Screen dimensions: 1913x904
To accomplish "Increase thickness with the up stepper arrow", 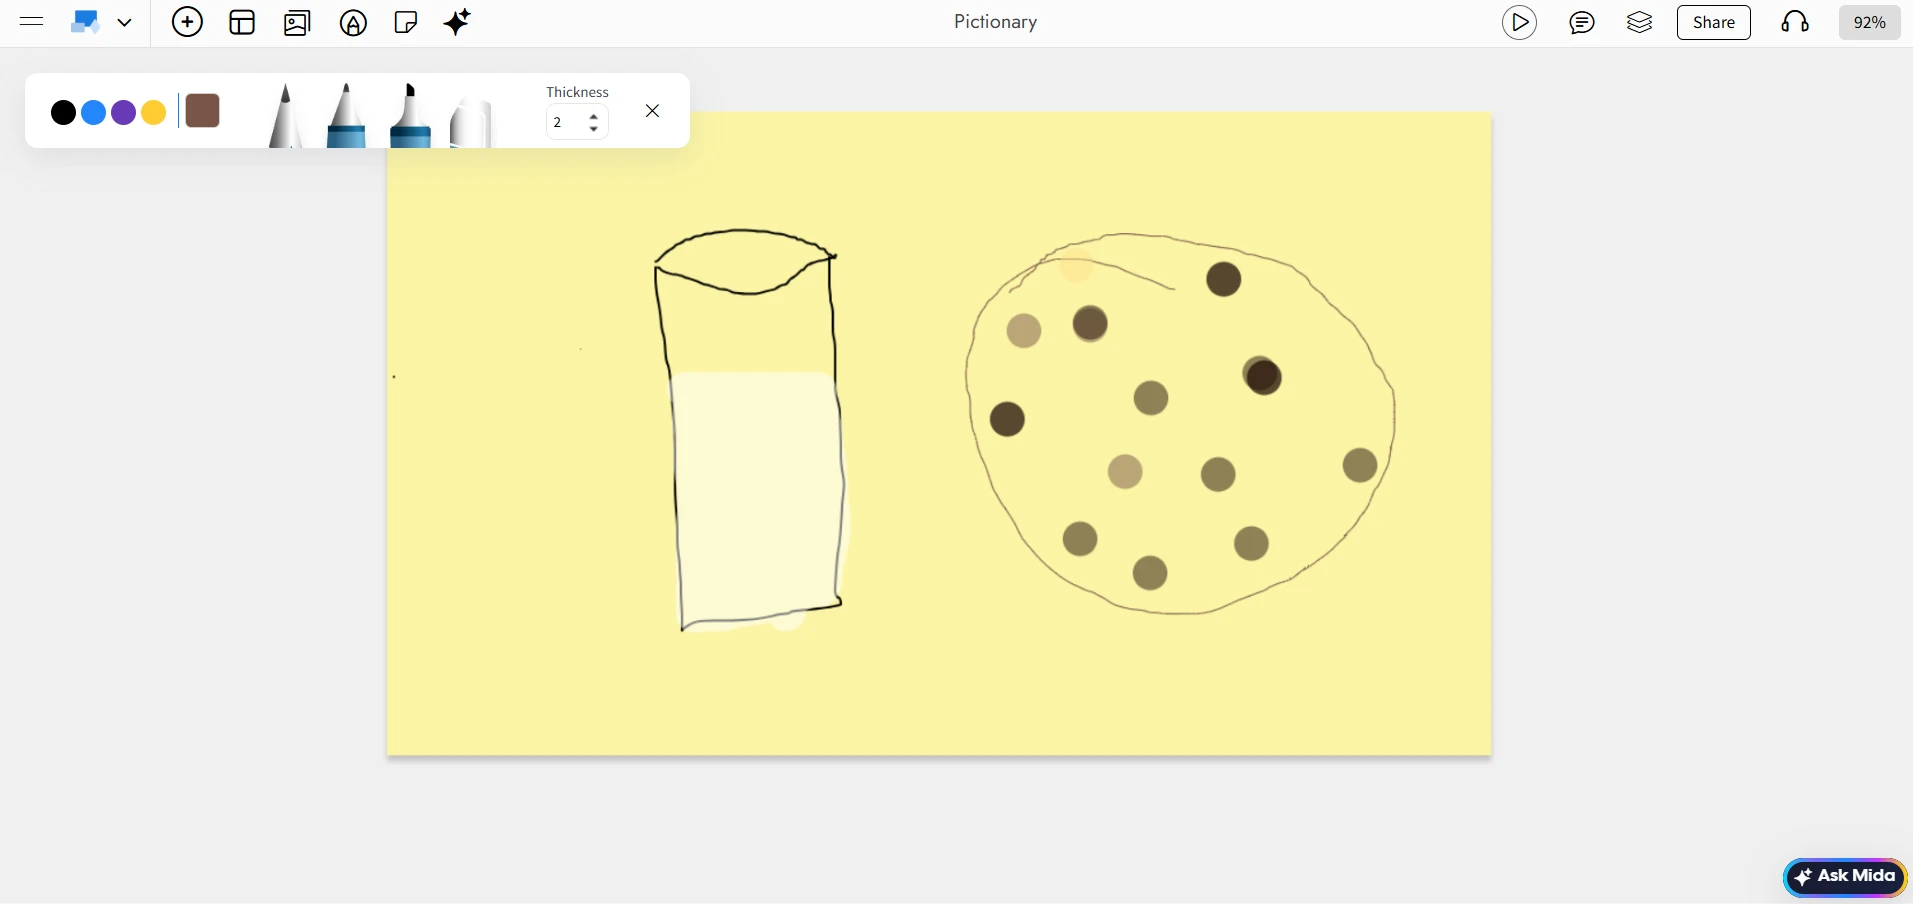I will 594,116.
